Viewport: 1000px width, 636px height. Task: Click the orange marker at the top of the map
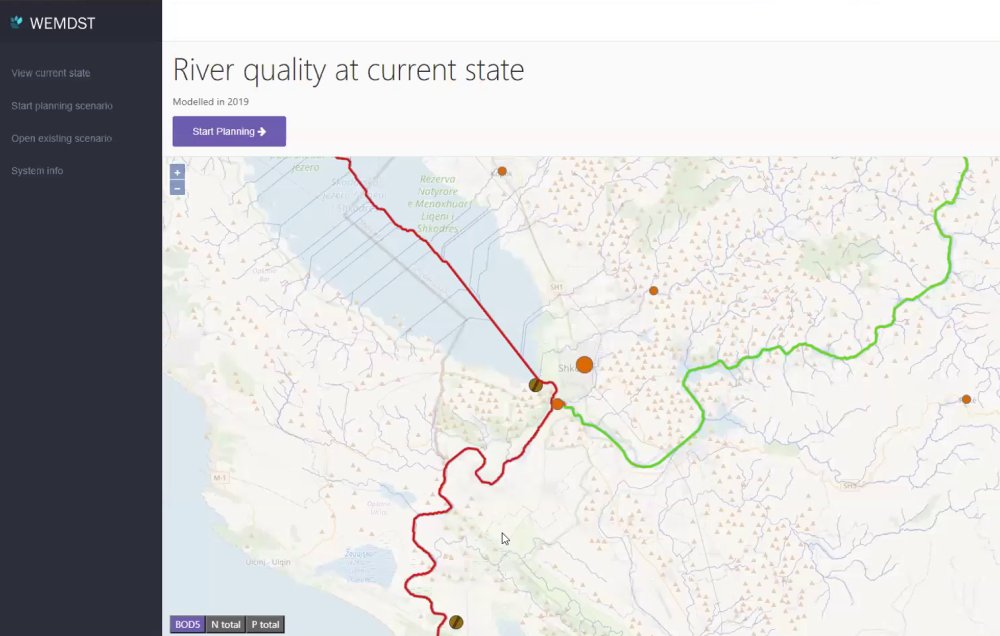click(x=502, y=171)
